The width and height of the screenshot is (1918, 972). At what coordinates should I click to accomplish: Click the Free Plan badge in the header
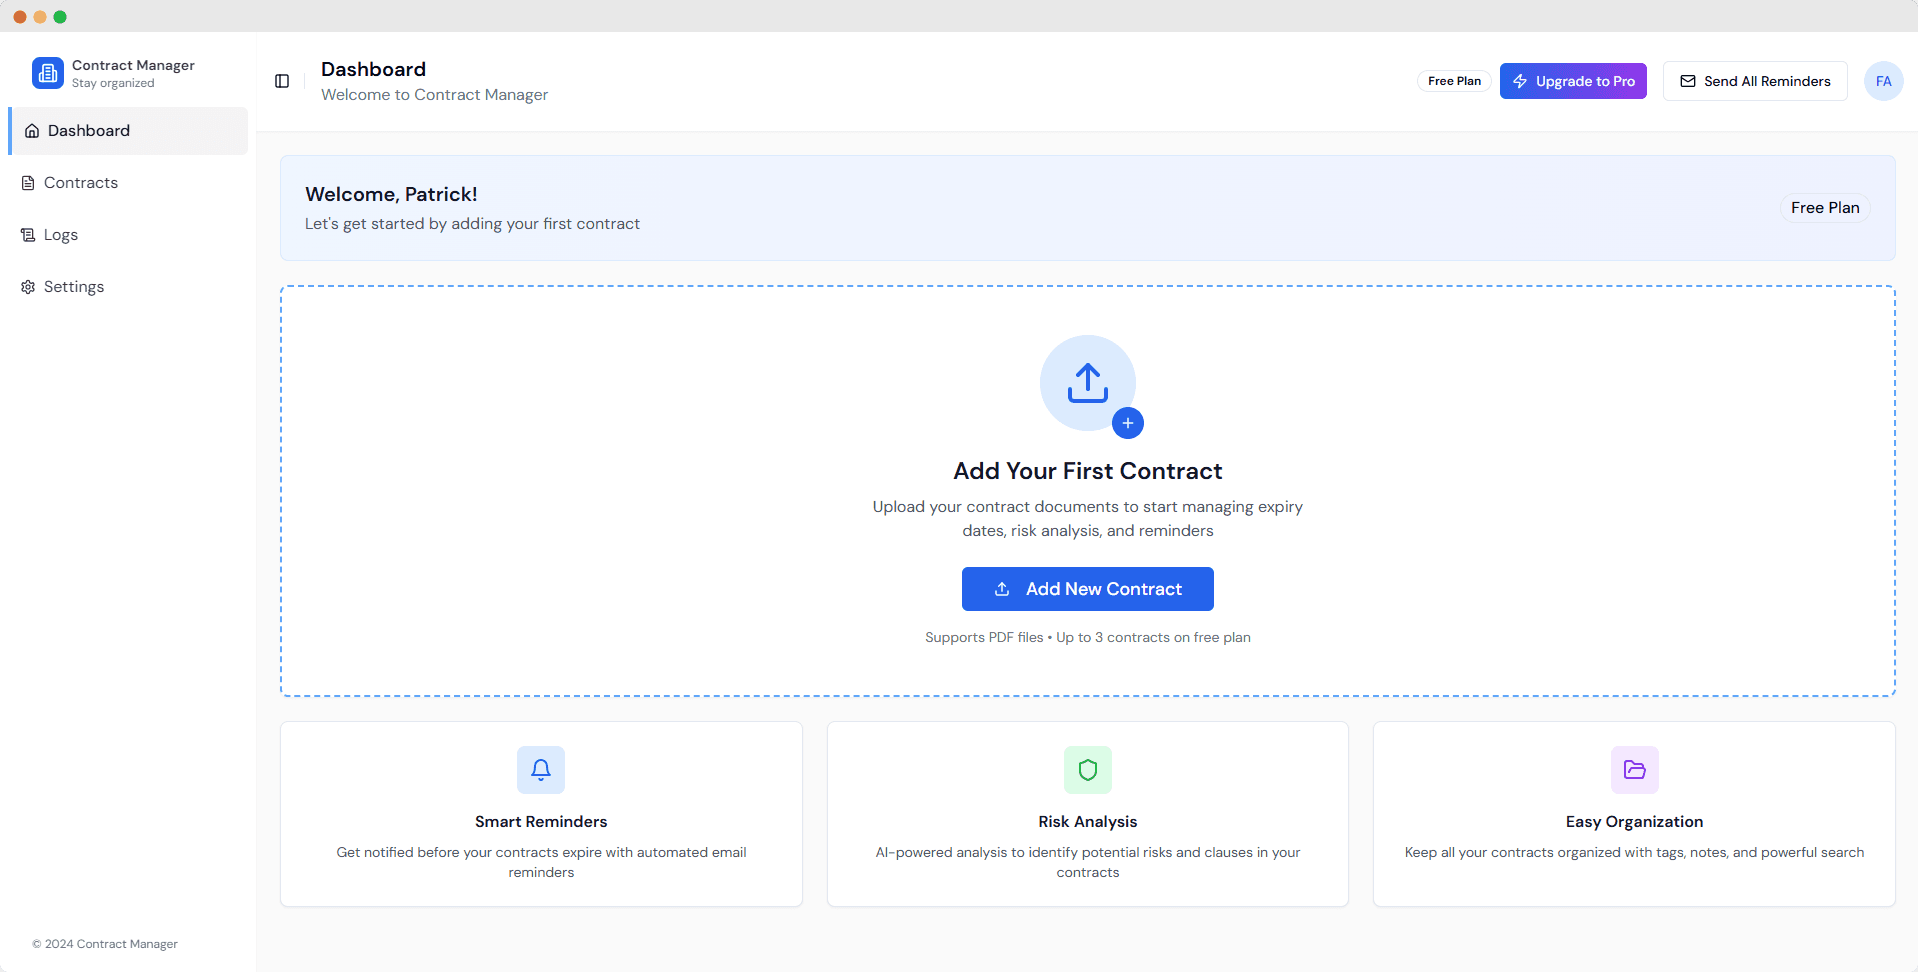(1453, 80)
